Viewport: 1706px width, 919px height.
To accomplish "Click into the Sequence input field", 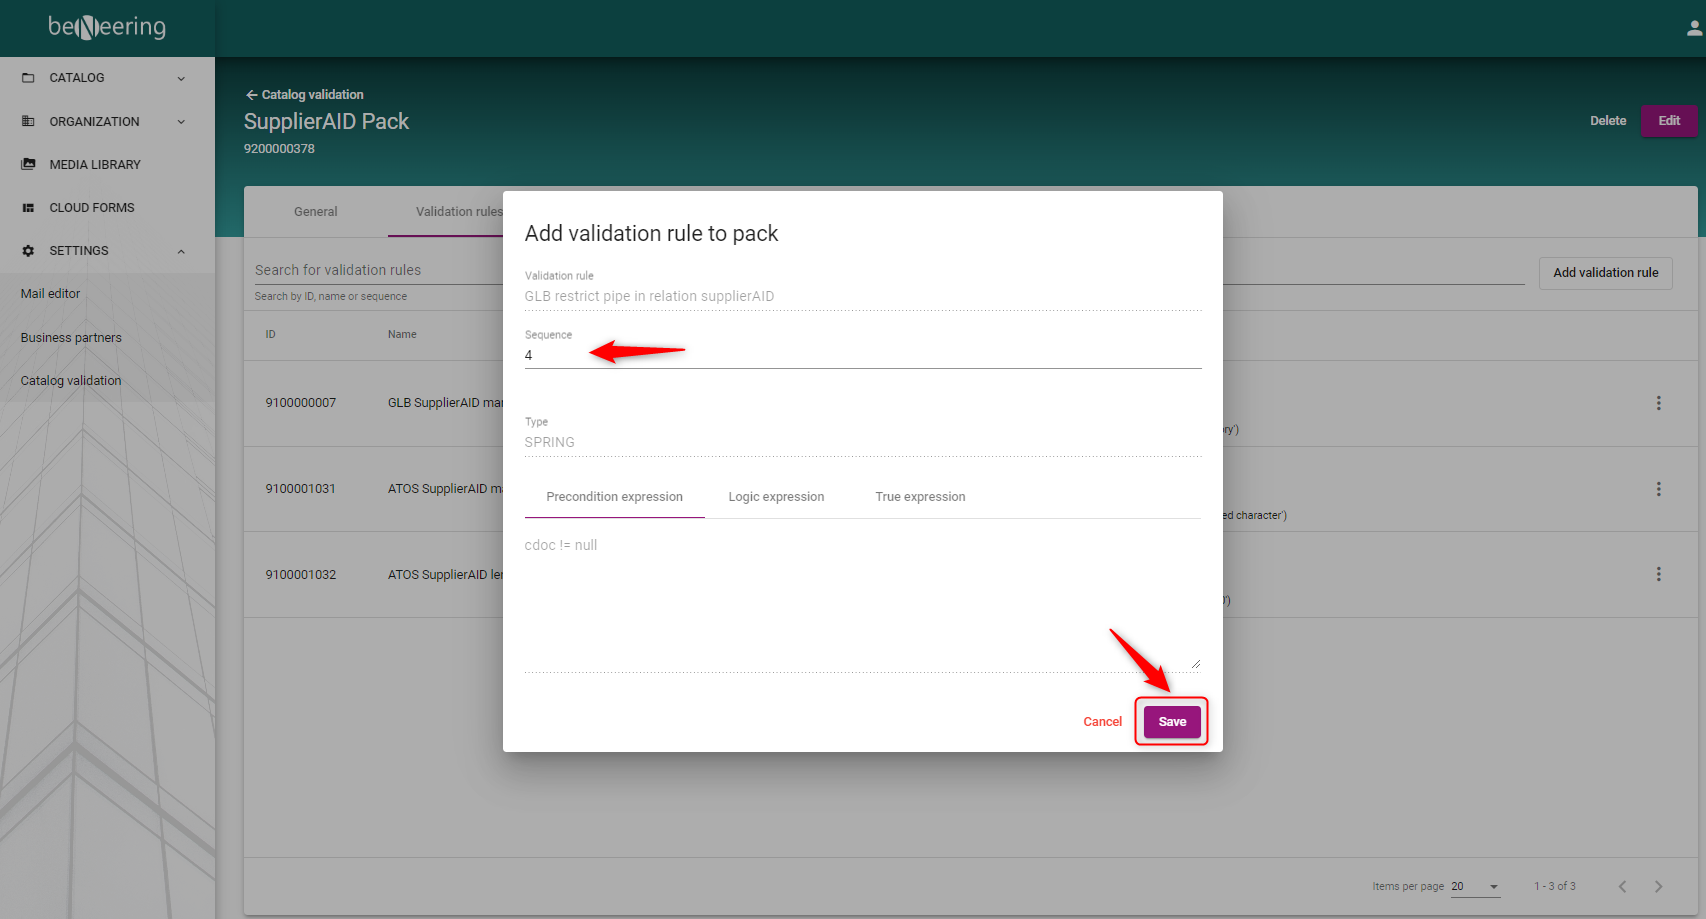I will click(x=862, y=356).
